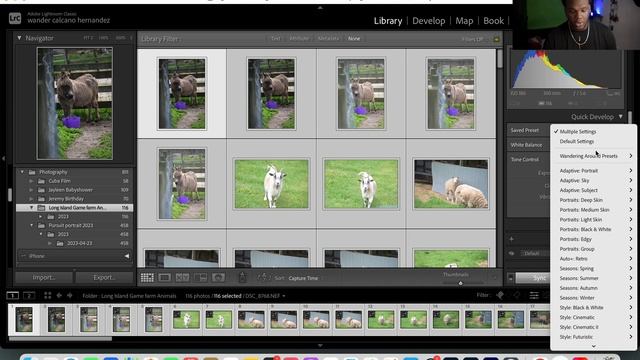The image size is (640, 360).
Task: Click plus icon in right panel
Action: [x=511, y=239]
